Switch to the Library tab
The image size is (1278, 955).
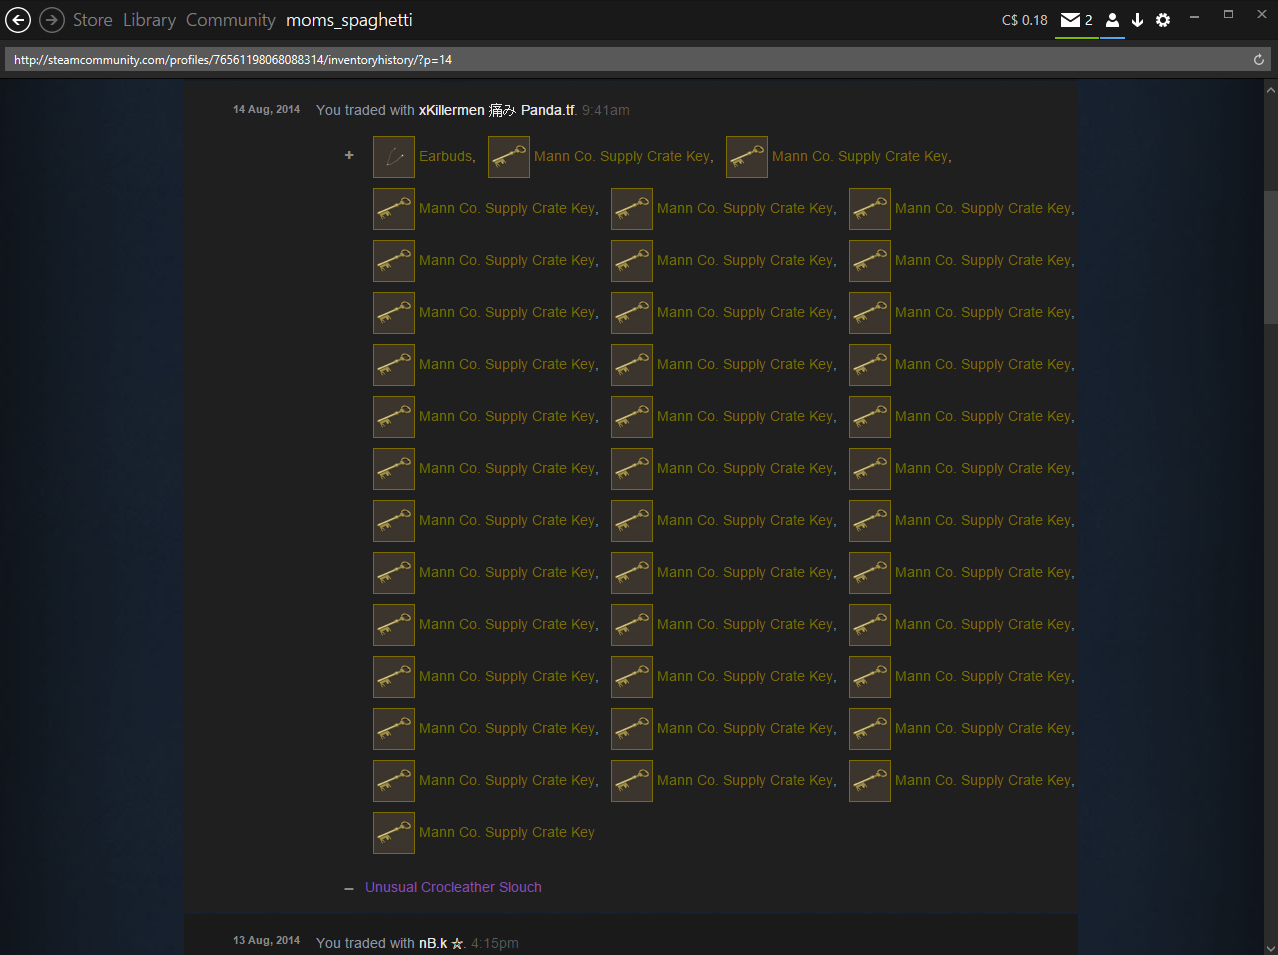(149, 20)
